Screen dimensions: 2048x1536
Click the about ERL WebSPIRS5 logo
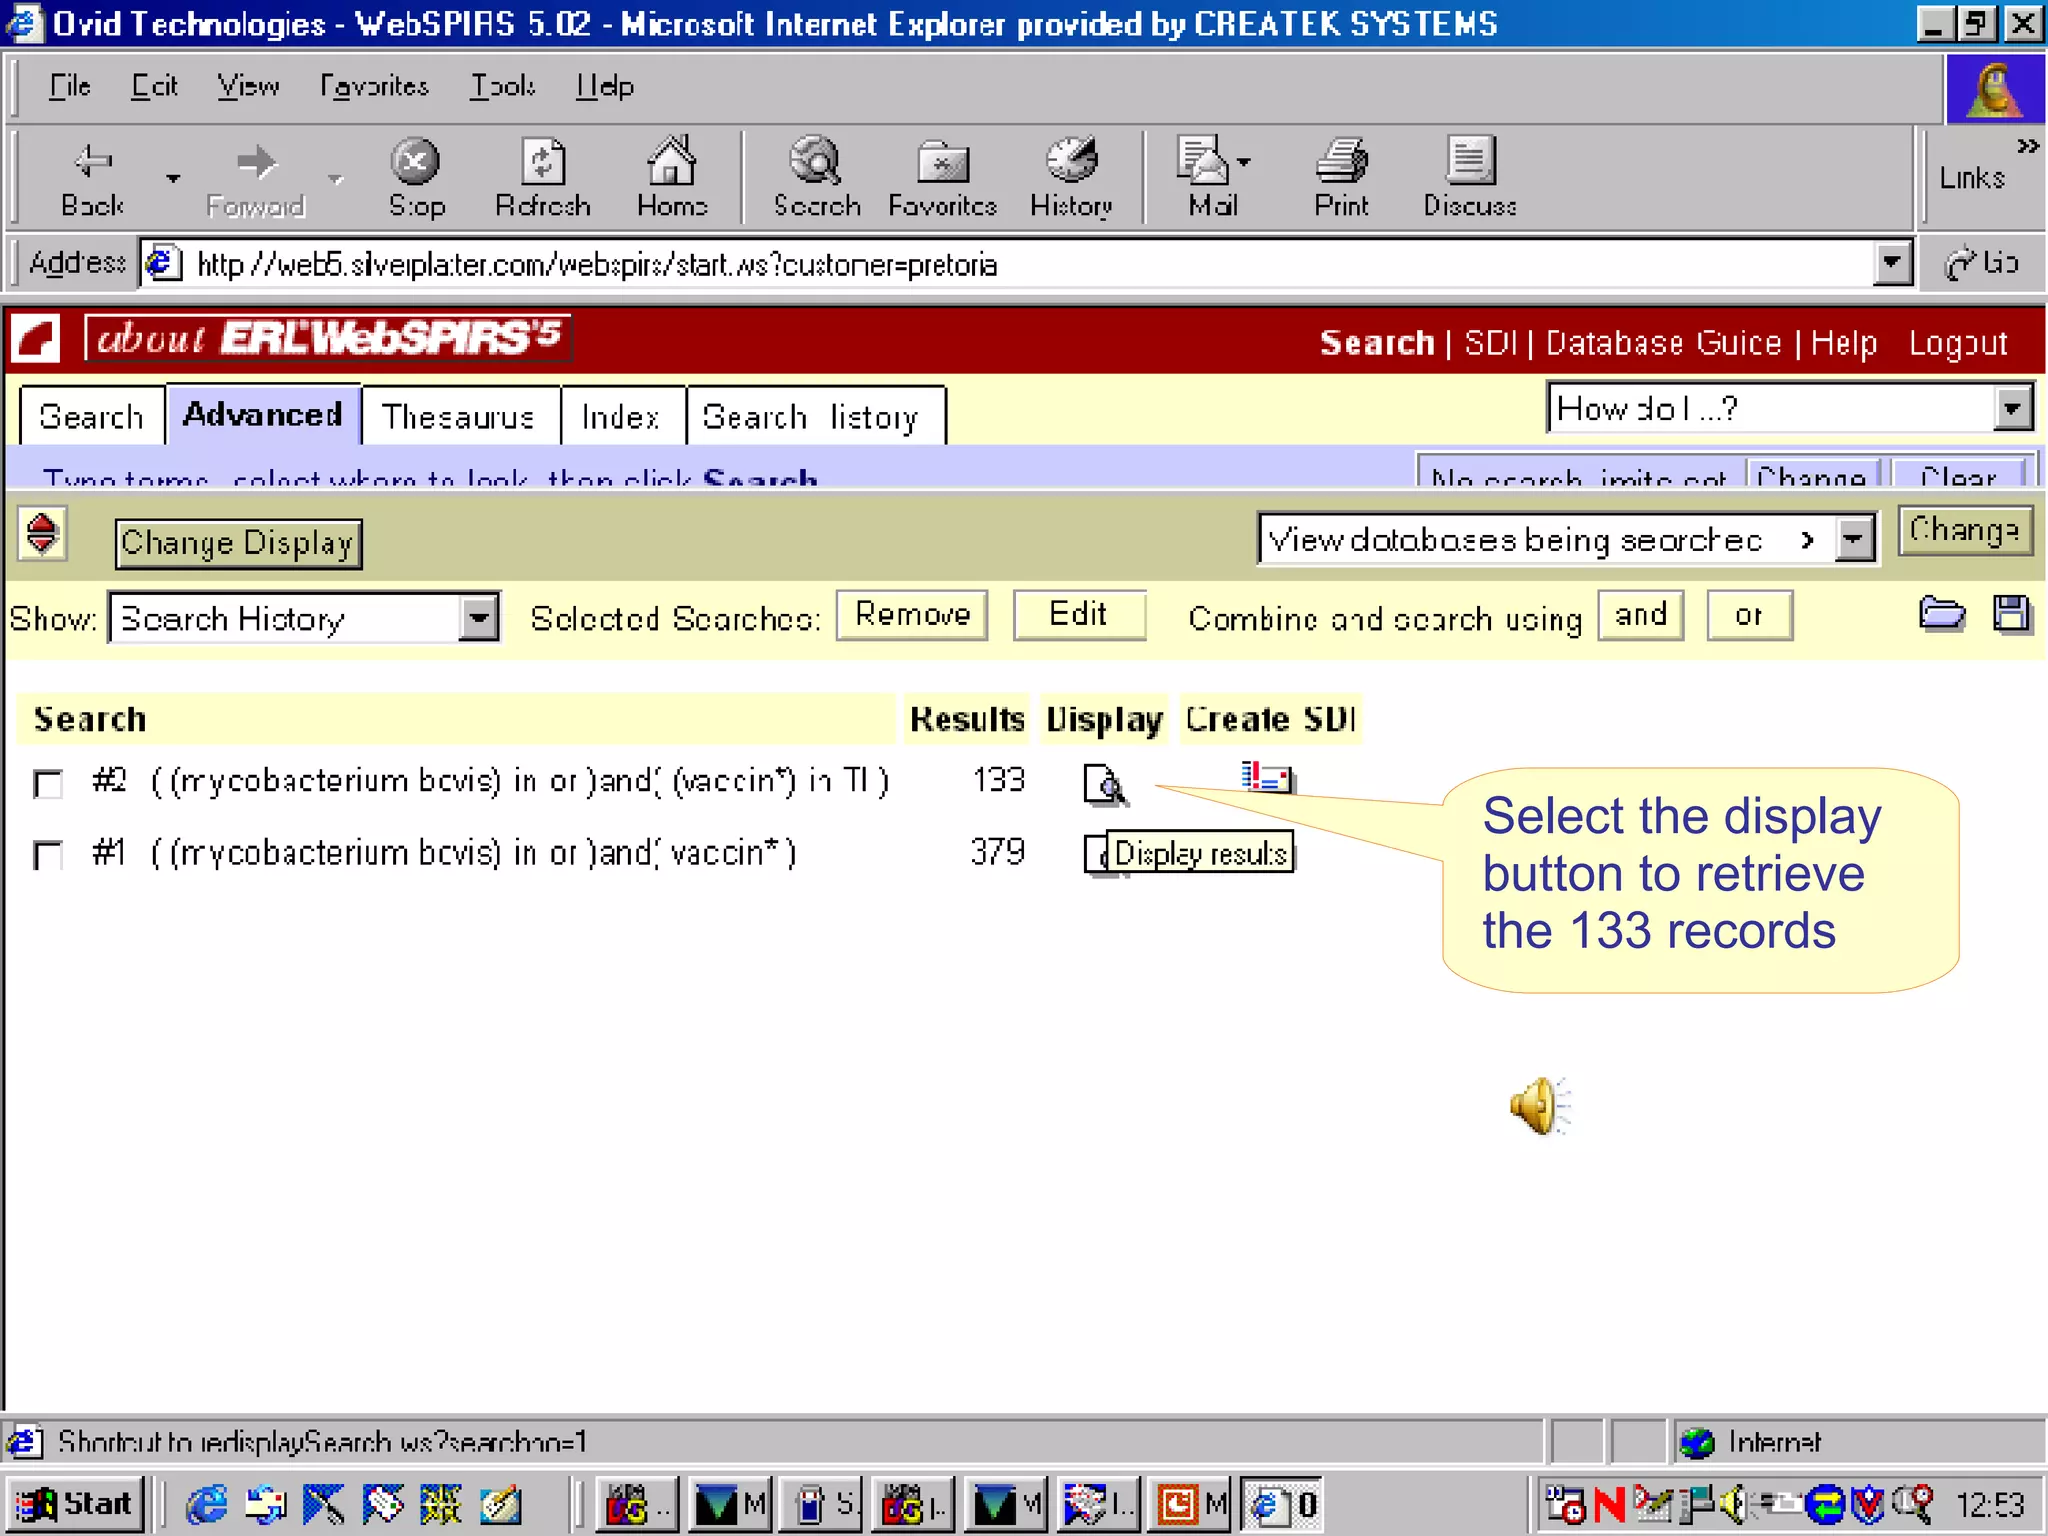point(328,338)
